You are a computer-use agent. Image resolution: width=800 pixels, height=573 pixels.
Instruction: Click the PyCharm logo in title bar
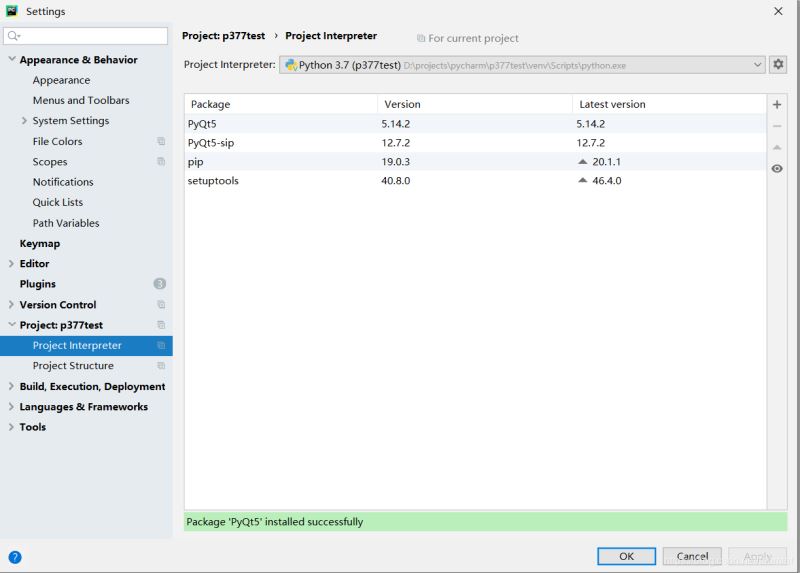coord(12,11)
